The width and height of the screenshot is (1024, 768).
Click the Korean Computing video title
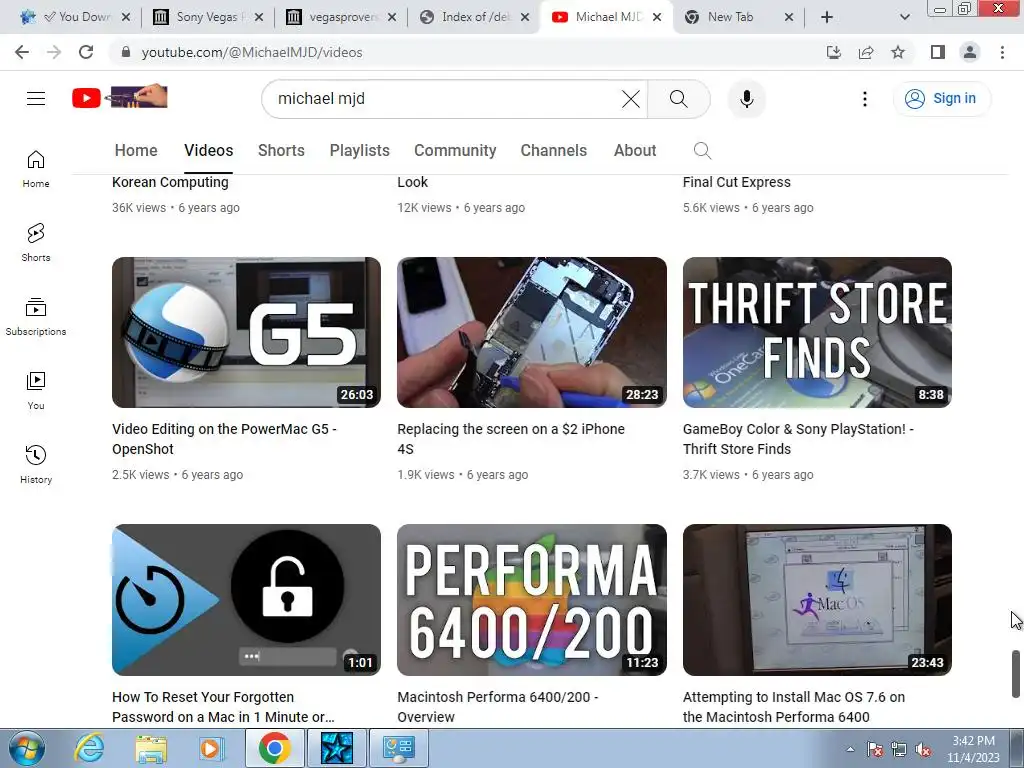click(170, 182)
